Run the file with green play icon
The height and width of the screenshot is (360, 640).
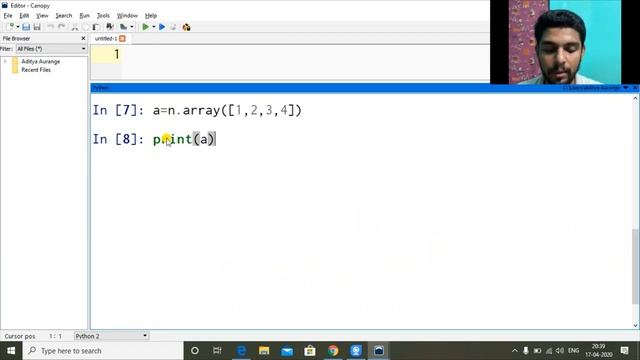pos(145,27)
